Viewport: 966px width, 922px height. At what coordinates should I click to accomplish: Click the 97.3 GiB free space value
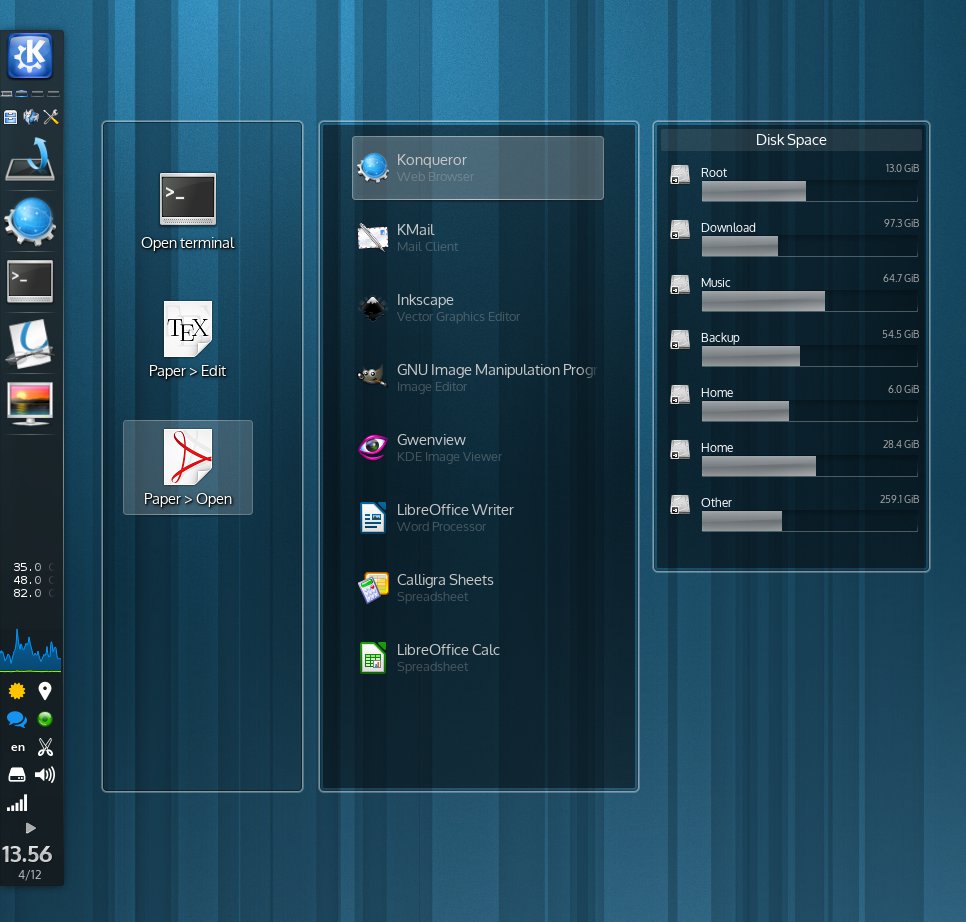(x=901, y=223)
